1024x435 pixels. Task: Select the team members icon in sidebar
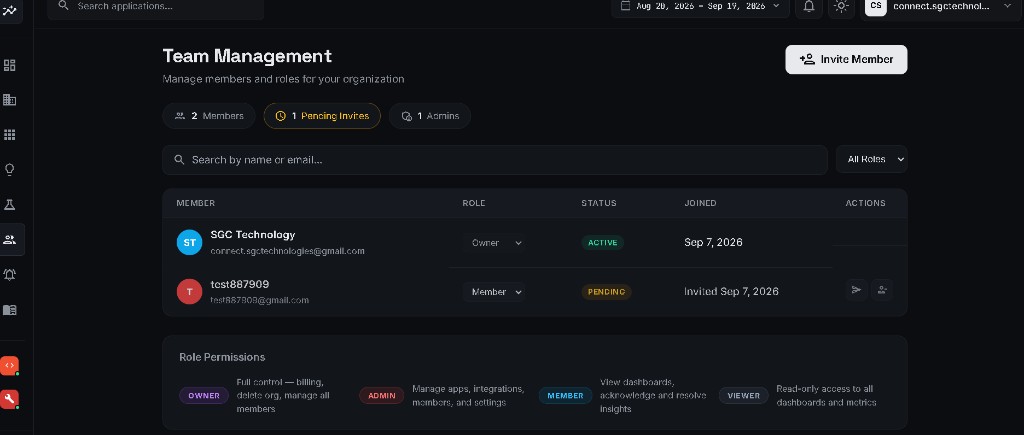[10, 240]
